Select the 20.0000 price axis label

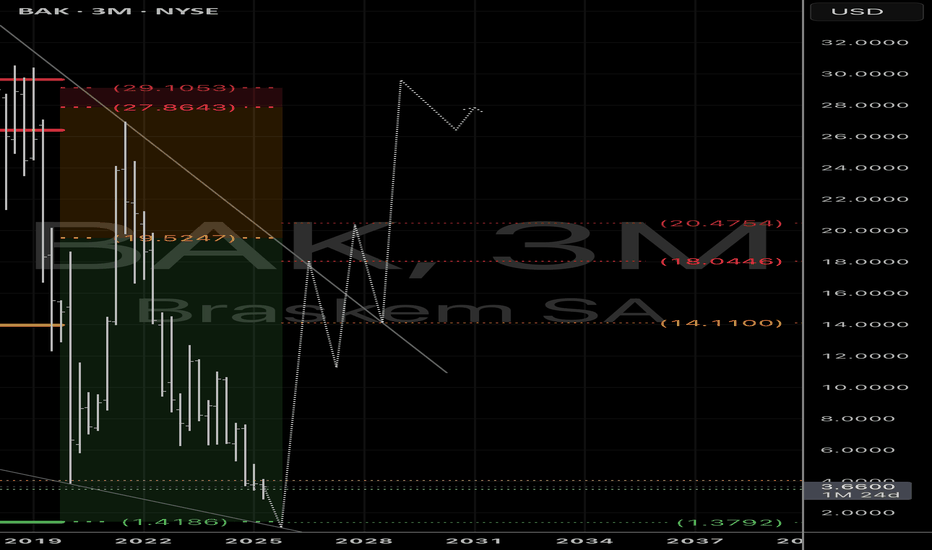point(865,231)
